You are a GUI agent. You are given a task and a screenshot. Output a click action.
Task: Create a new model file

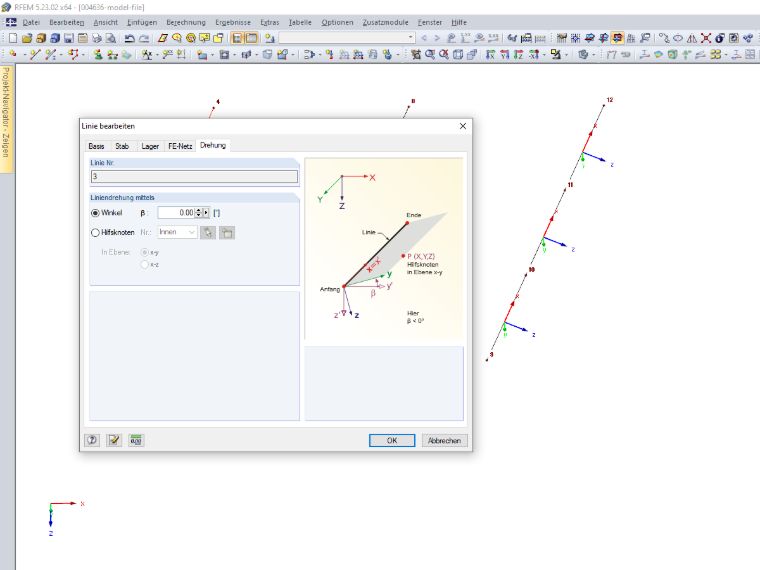pos(13,38)
